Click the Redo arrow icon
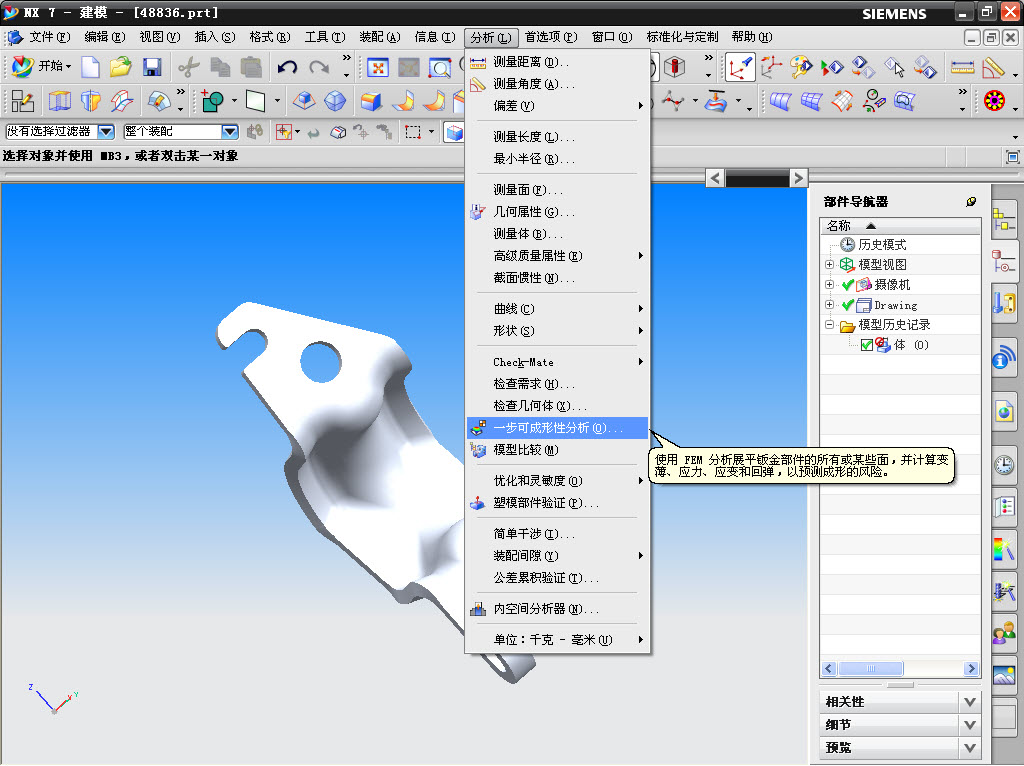Viewport: 1024px width, 766px height. [x=319, y=67]
